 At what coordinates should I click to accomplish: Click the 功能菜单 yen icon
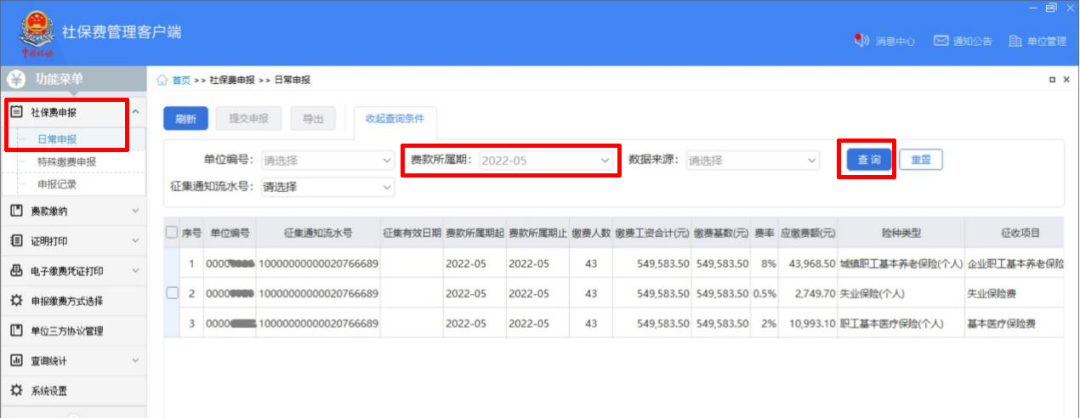18,79
